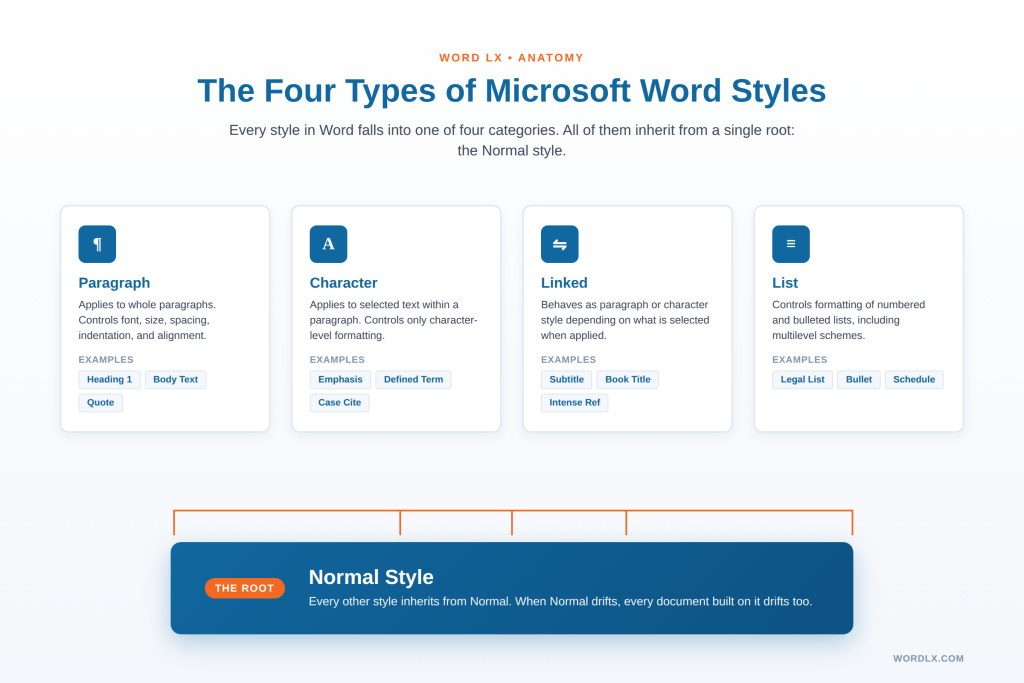Enable the Intense Ref style tag

coord(574,402)
